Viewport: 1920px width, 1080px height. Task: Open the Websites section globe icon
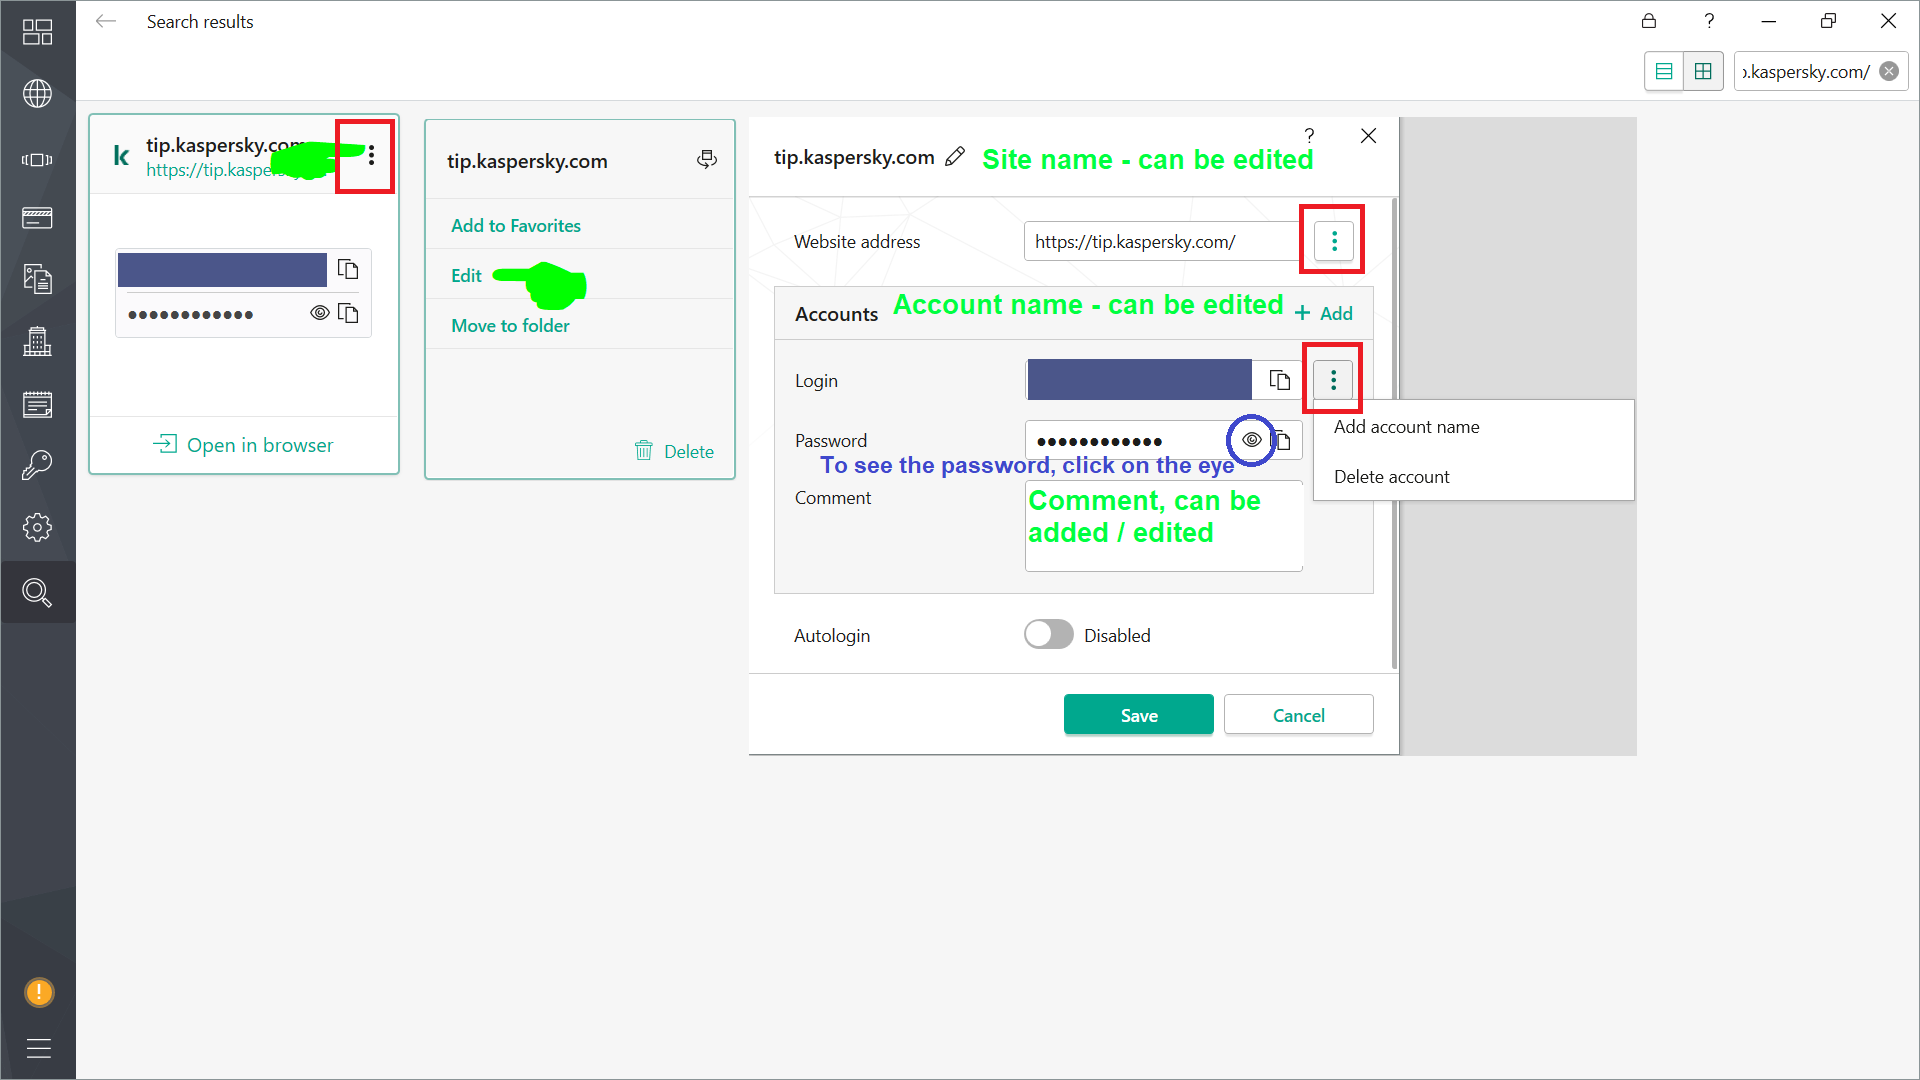[x=37, y=94]
